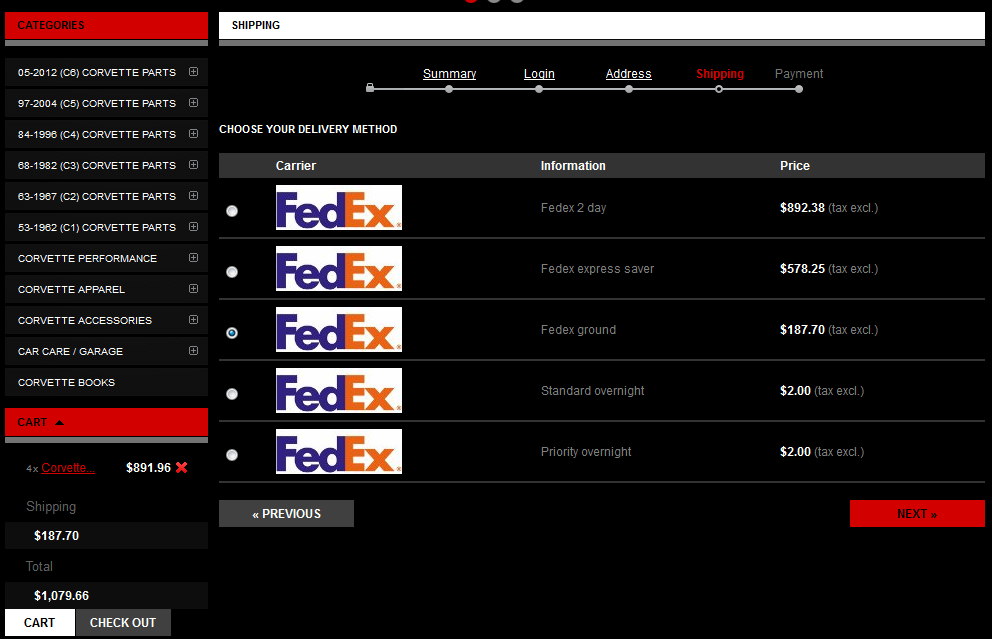The width and height of the screenshot is (992, 639).
Task: Open the Cart button in sidebar
Action: pos(40,623)
